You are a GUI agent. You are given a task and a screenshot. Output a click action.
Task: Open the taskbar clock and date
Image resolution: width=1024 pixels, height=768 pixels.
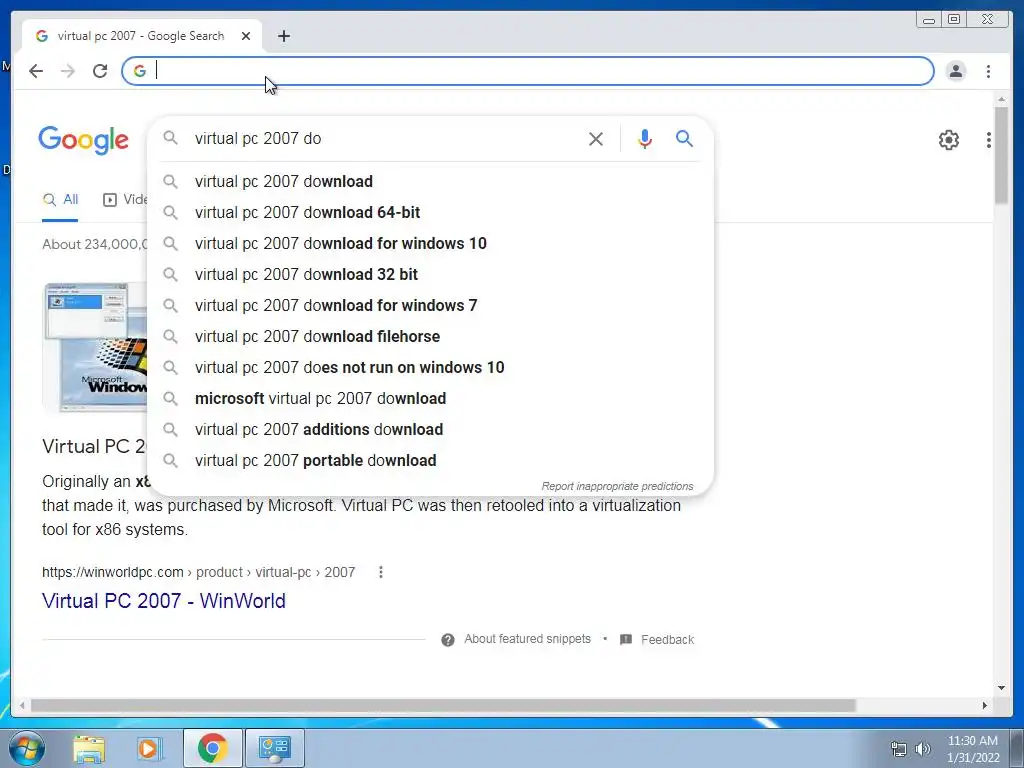(x=972, y=749)
